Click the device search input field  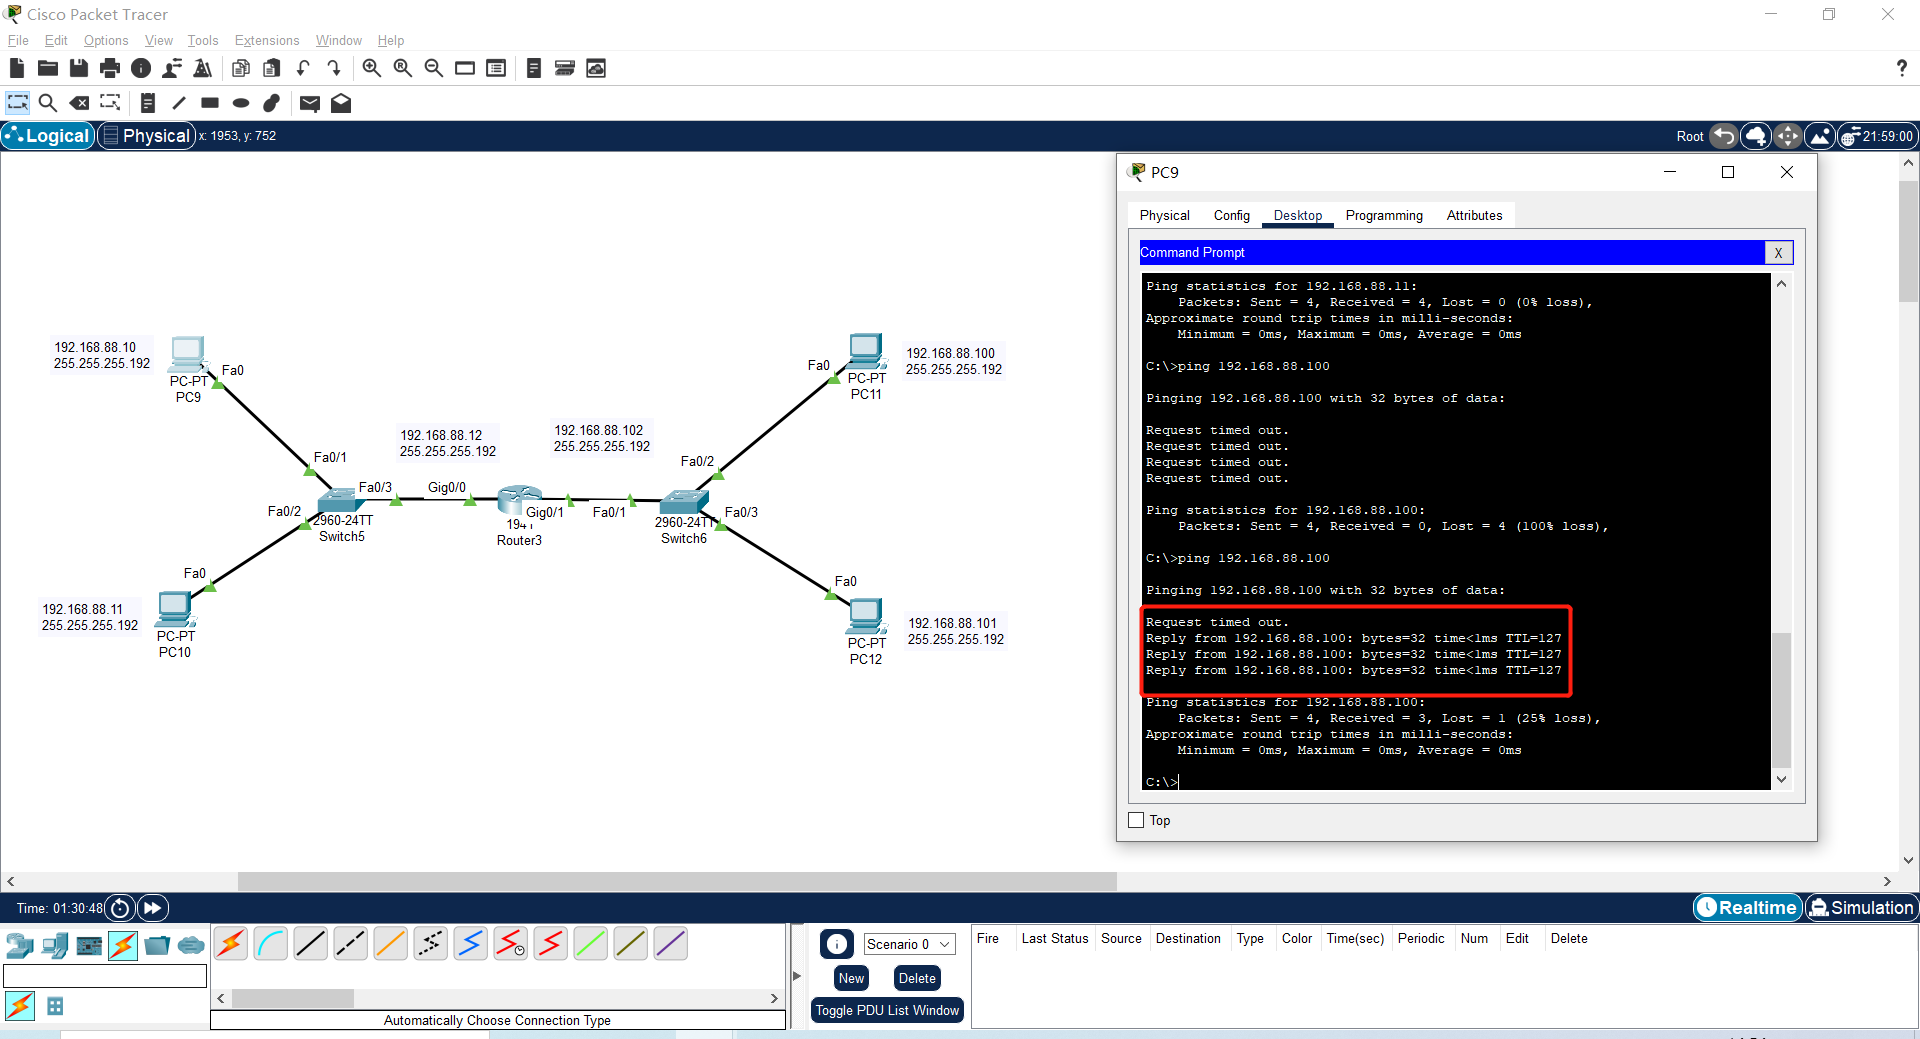pyautogui.click(x=105, y=976)
